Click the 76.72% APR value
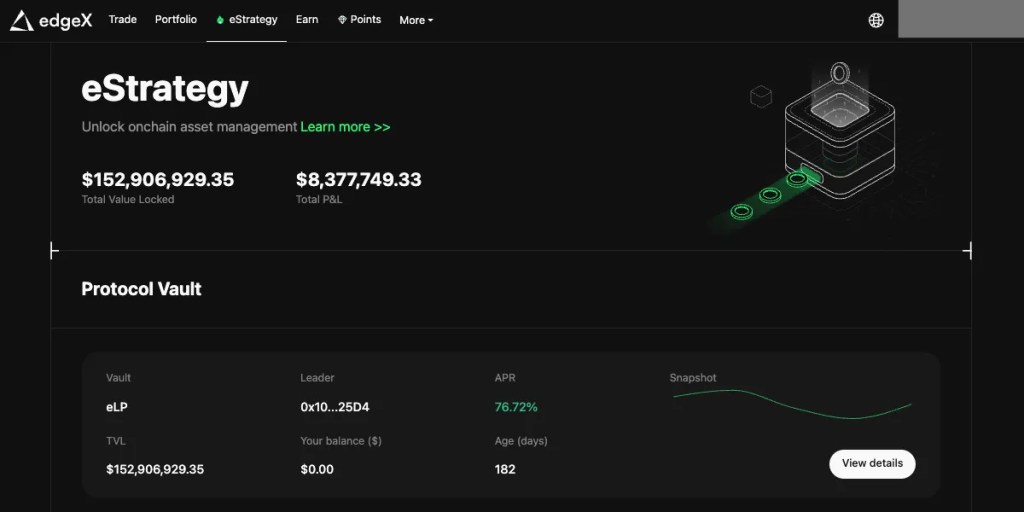Image resolution: width=1024 pixels, height=512 pixels. [x=516, y=407]
